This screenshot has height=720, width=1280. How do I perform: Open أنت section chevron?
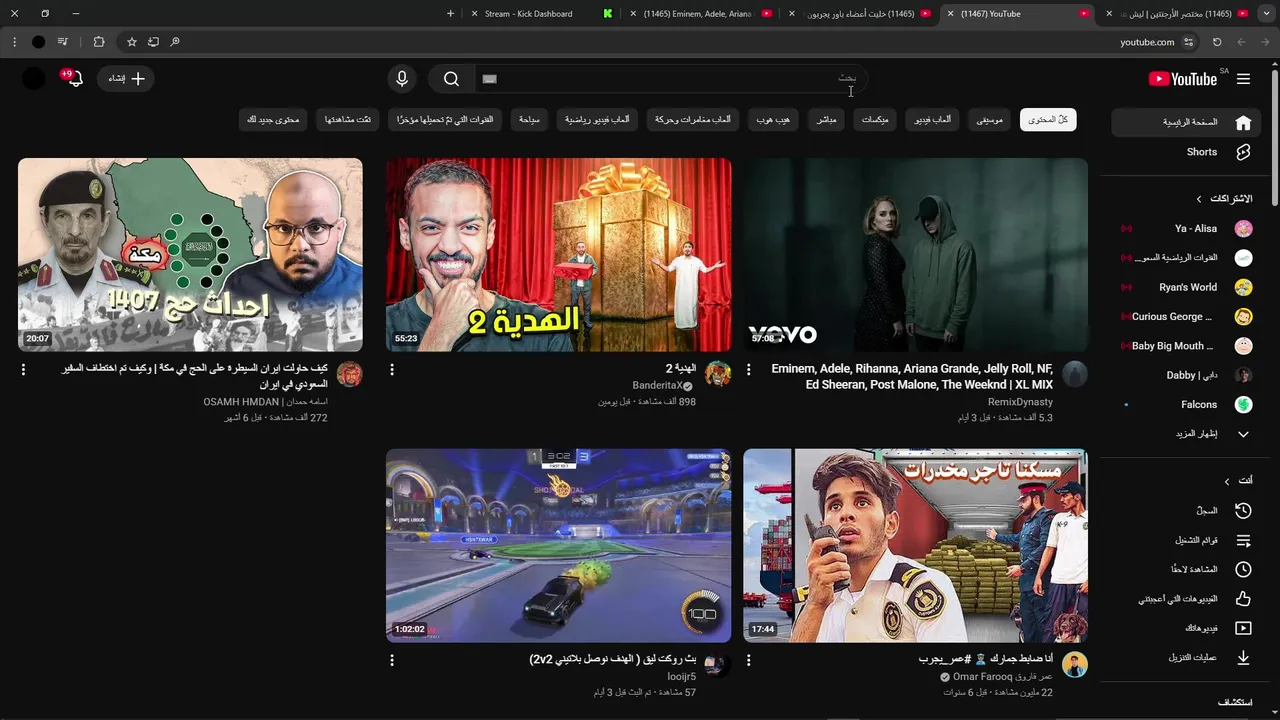tap(1227, 481)
